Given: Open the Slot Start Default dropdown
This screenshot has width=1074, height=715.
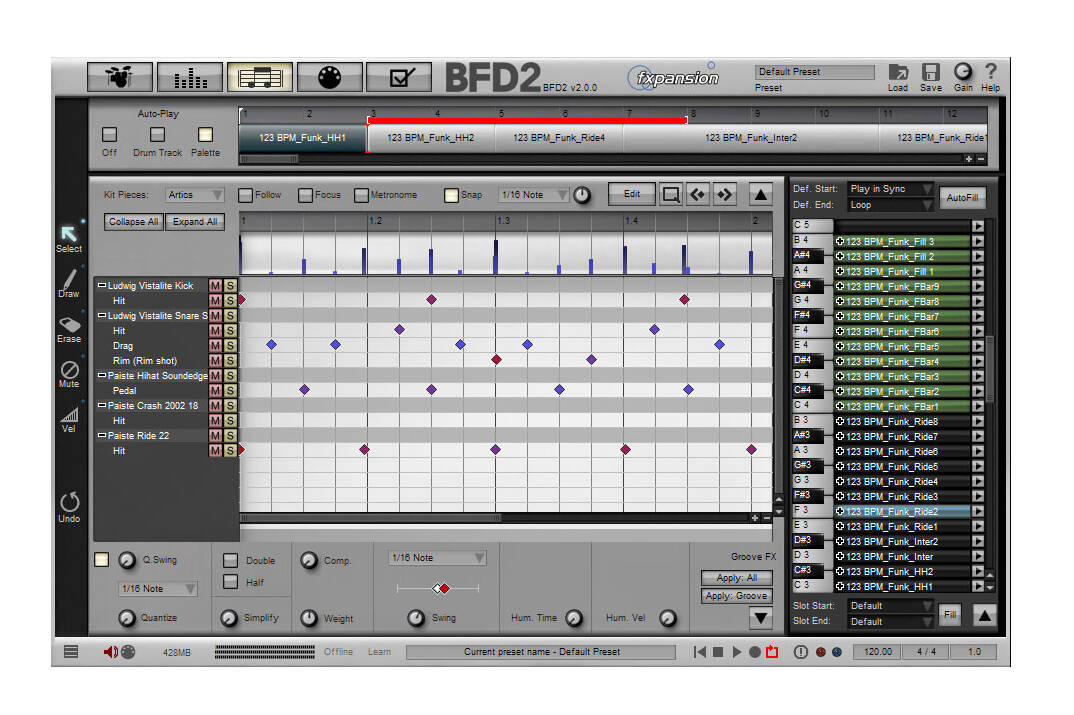Looking at the screenshot, I should [890, 605].
